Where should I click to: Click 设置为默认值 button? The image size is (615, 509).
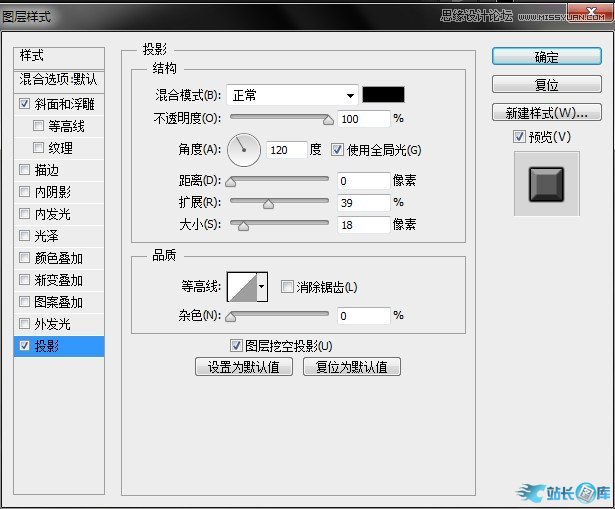(x=249, y=367)
